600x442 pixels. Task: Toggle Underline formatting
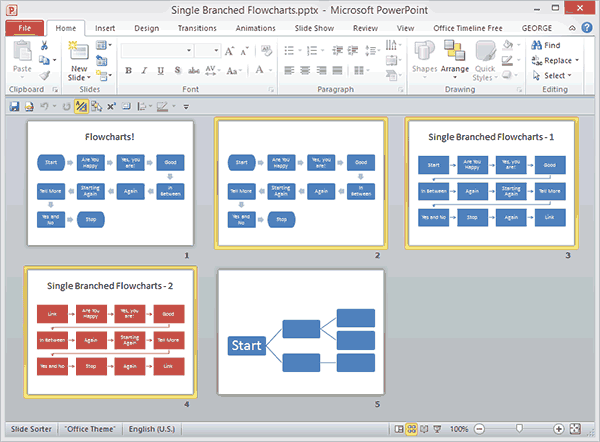coord(159,70)
